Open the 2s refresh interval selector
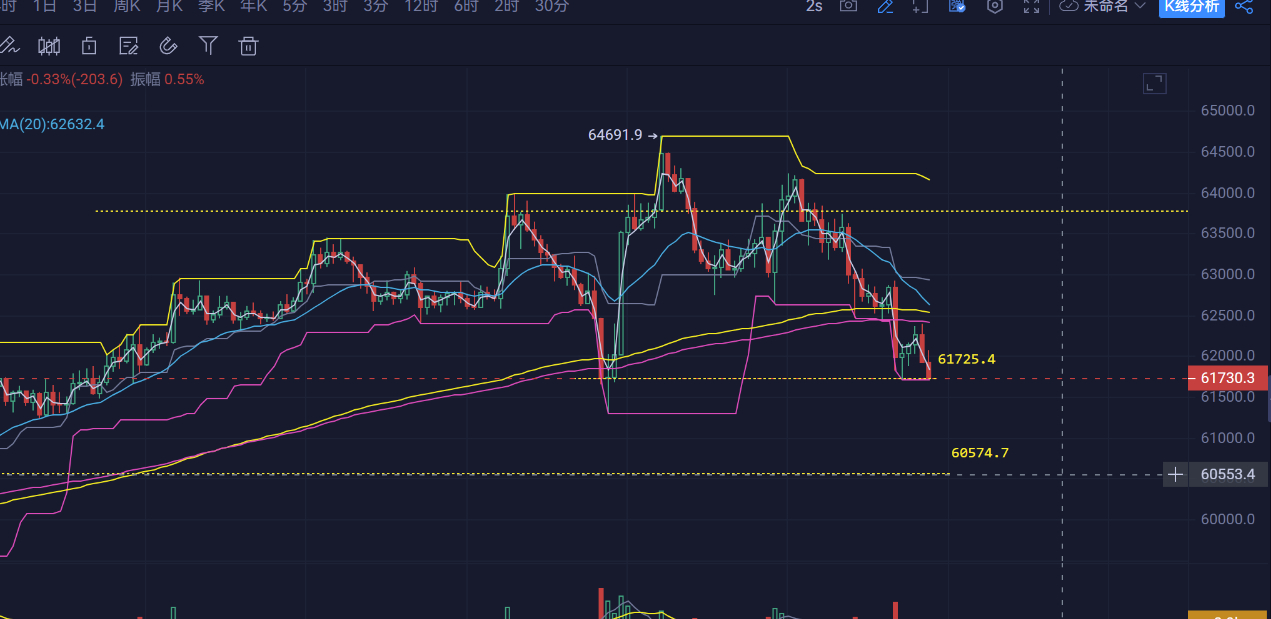The width and height of the screenshot is (1271, 619). pyautogui.click(x=814, y=6)
